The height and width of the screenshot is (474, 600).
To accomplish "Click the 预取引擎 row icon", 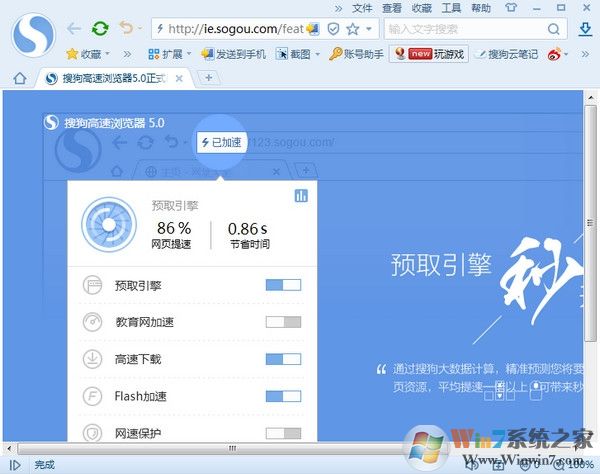I will [92, 285].
